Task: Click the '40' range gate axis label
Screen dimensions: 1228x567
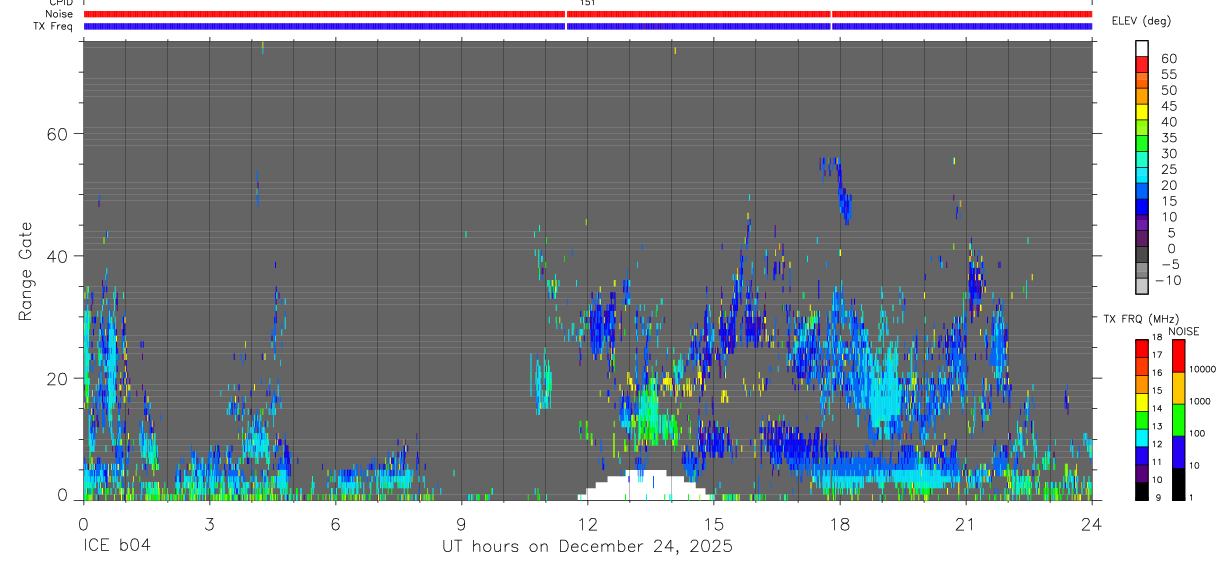Action: tap(59, 256)
